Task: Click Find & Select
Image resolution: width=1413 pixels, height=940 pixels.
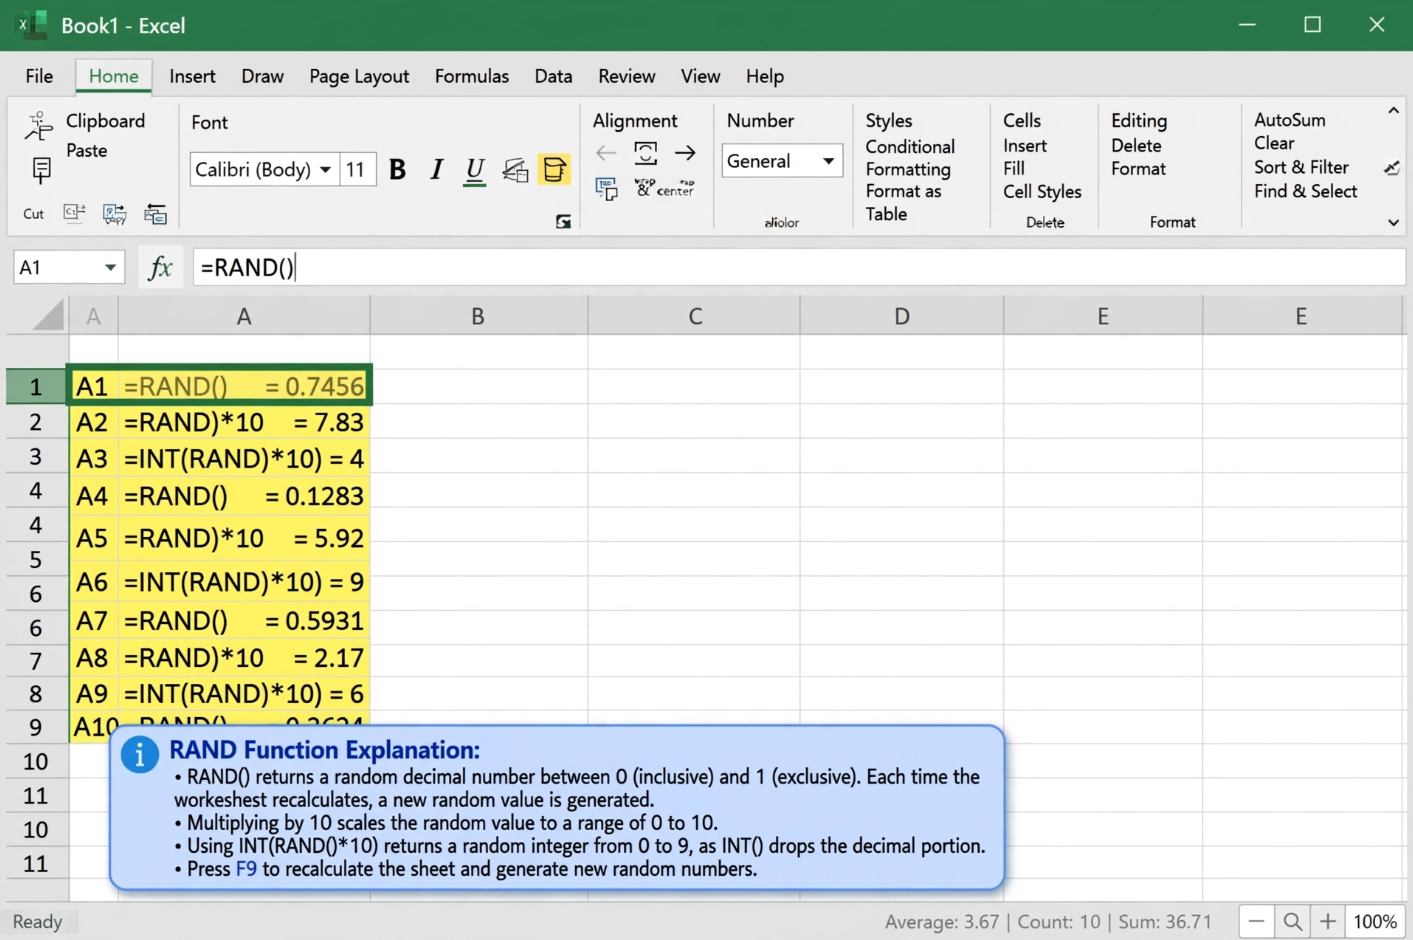Action: (1305, 191)
